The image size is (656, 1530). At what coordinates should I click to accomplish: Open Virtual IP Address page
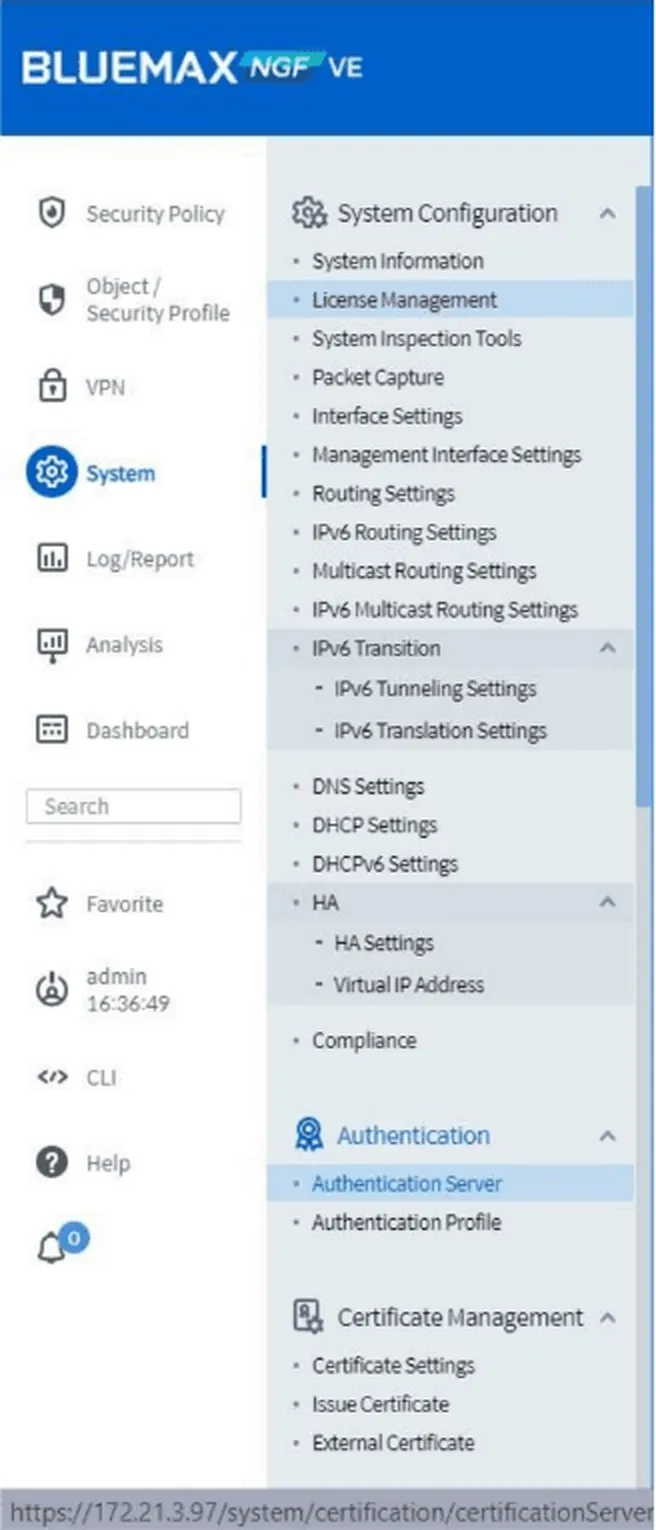click(x=409, y=985)
